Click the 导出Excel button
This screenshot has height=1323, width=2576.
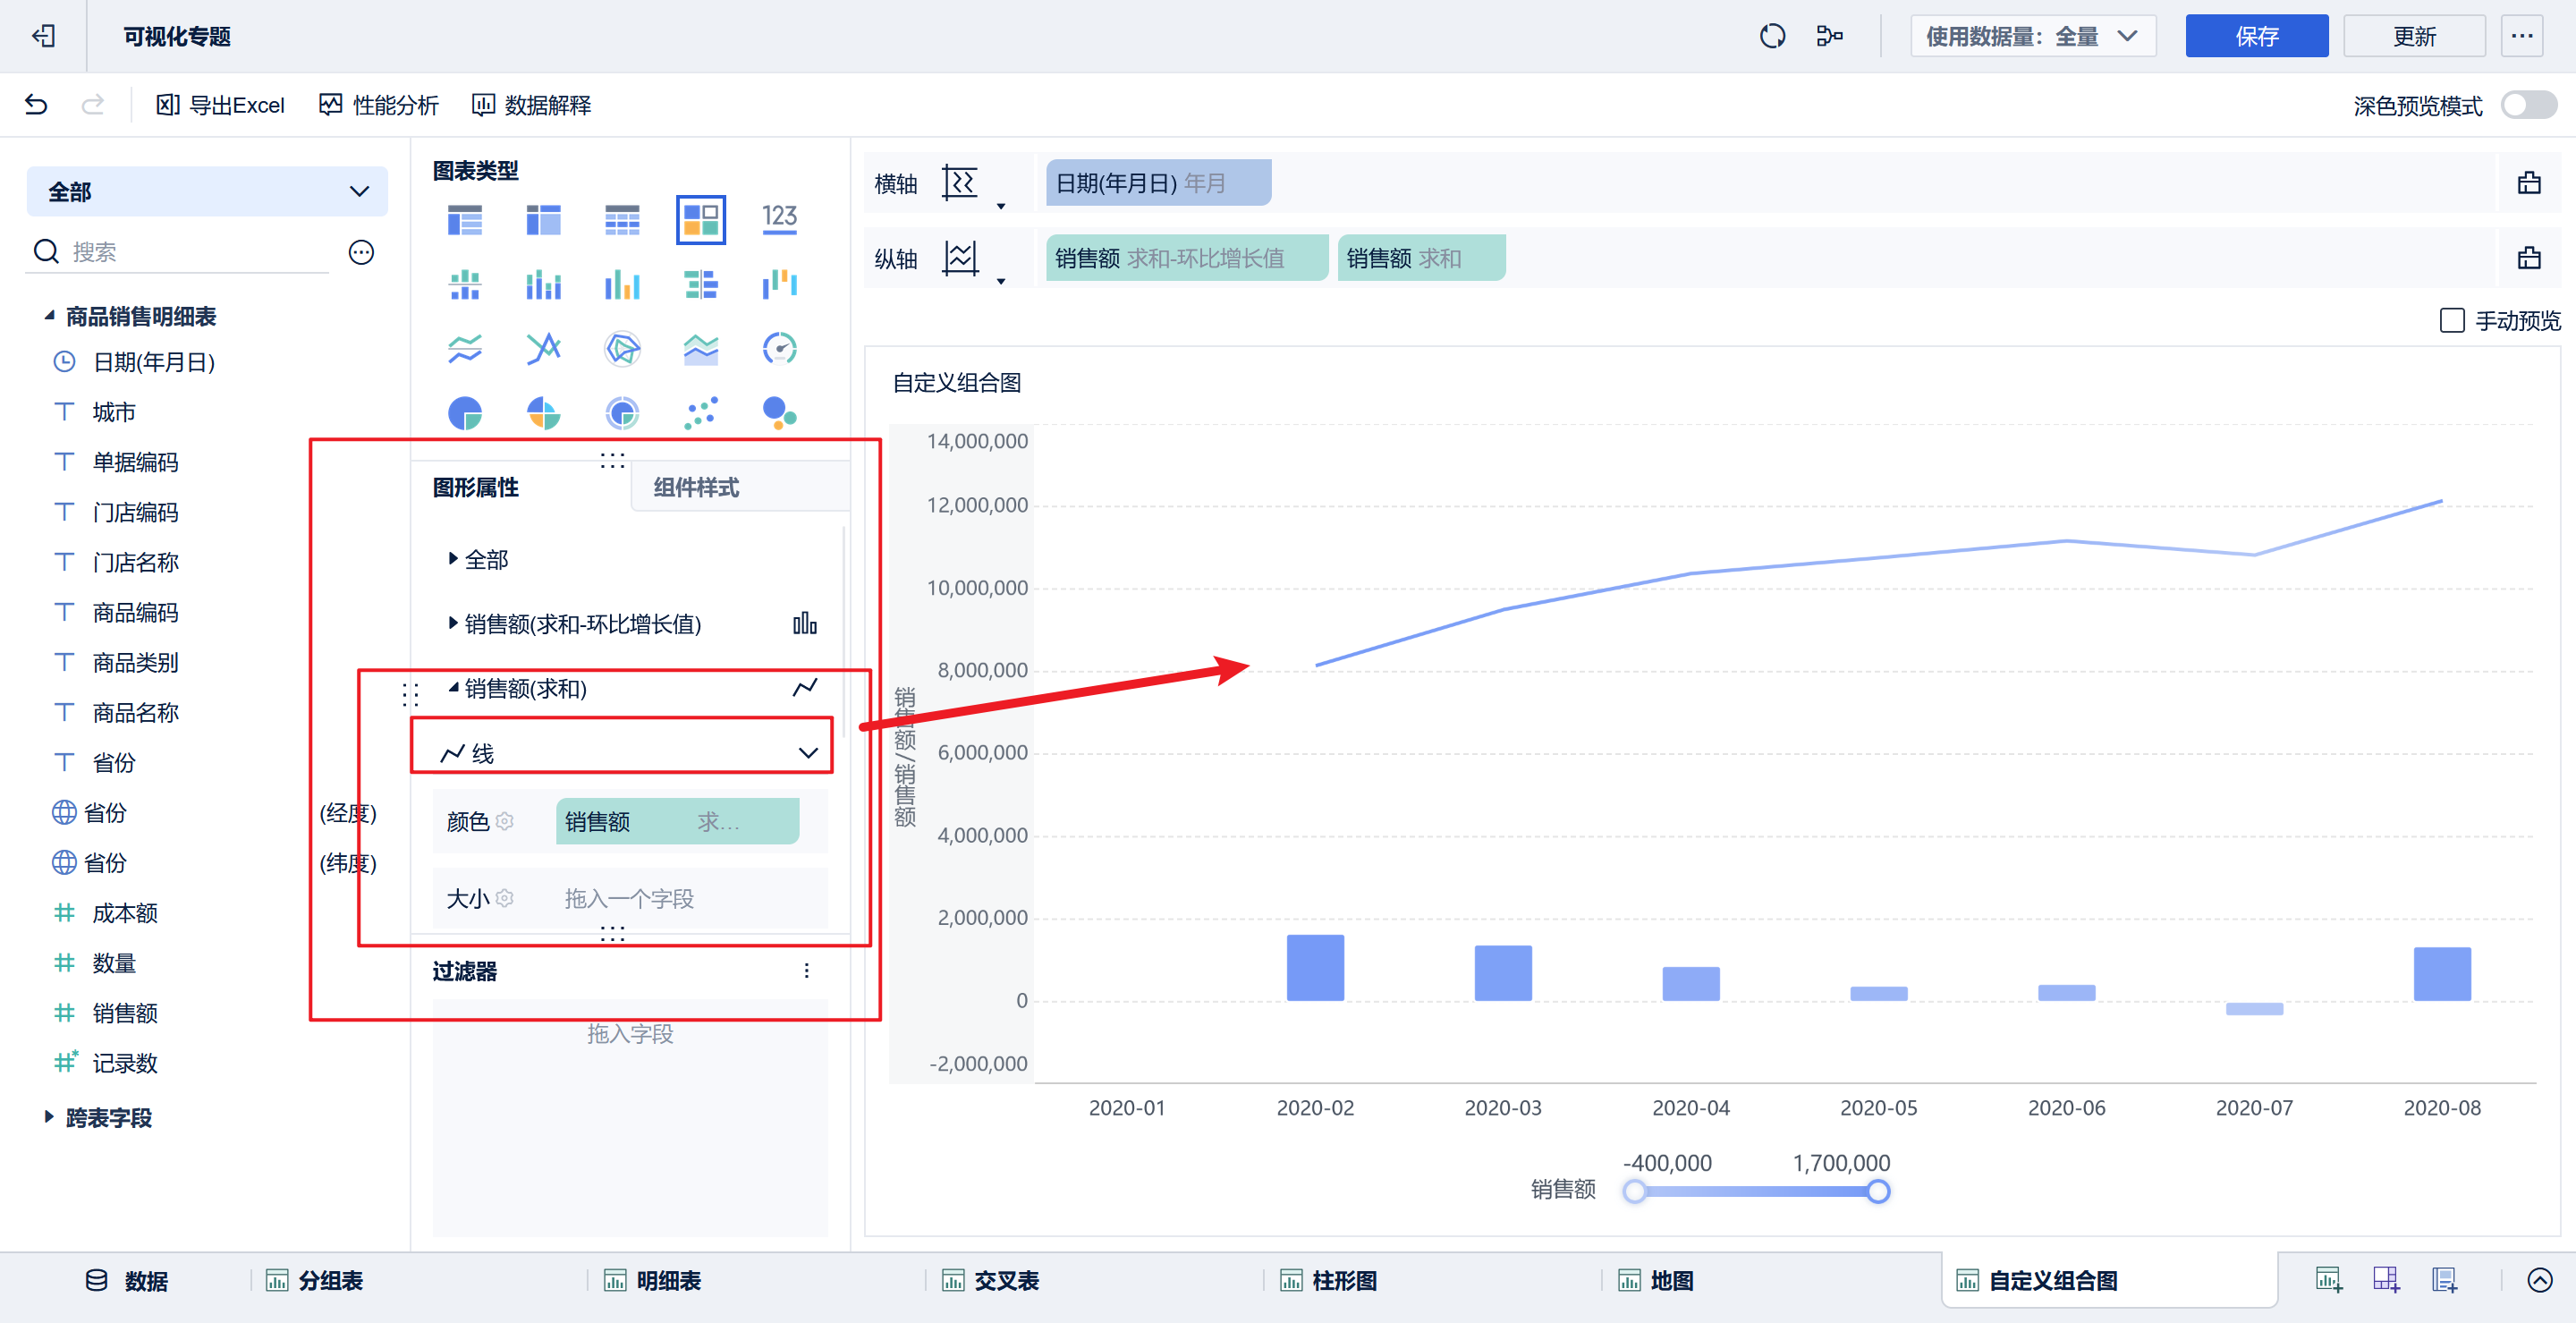(220, 105)
